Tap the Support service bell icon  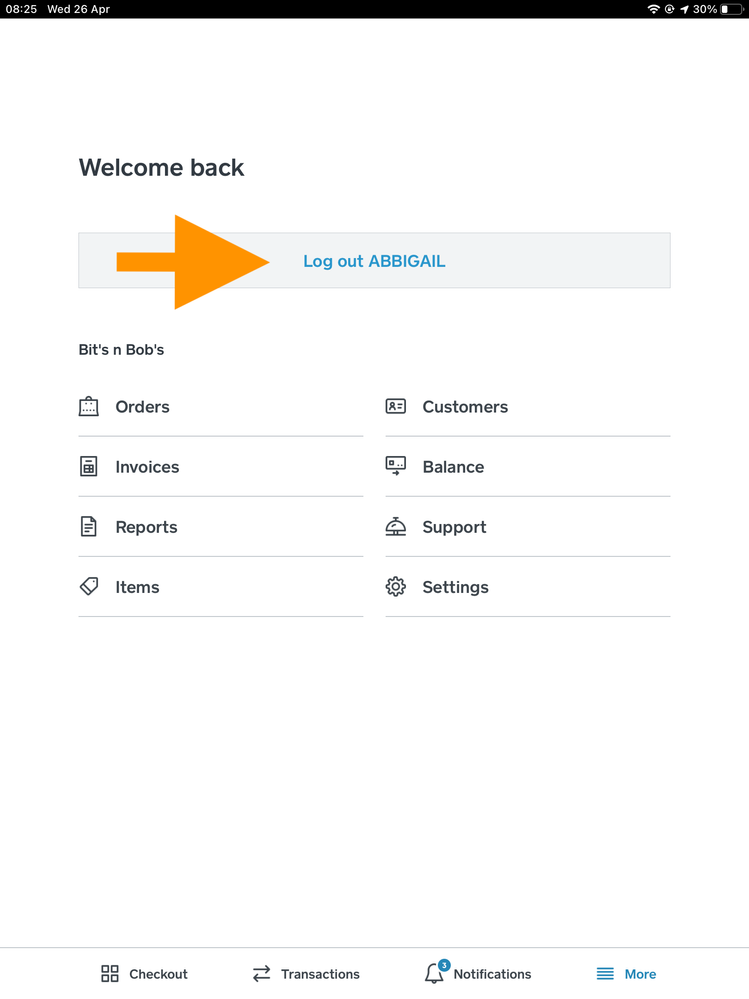coord(396,527)
